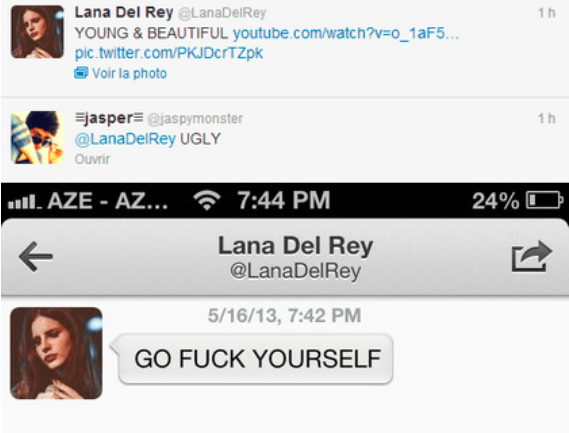Click the jasper display name

click(x=109, y=118)
